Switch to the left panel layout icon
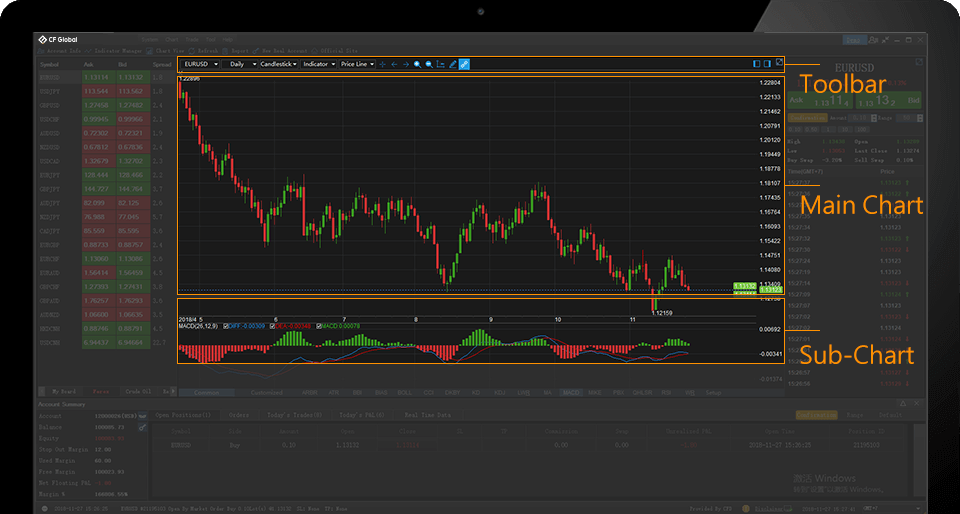The height and width of the screenshot is (514, 960). coord(756,64)
